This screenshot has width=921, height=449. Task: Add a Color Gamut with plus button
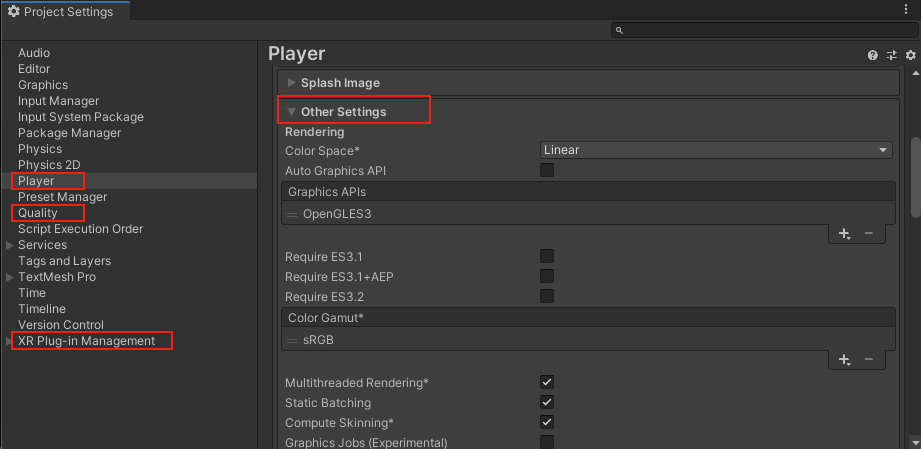click(x=844, y=359)
